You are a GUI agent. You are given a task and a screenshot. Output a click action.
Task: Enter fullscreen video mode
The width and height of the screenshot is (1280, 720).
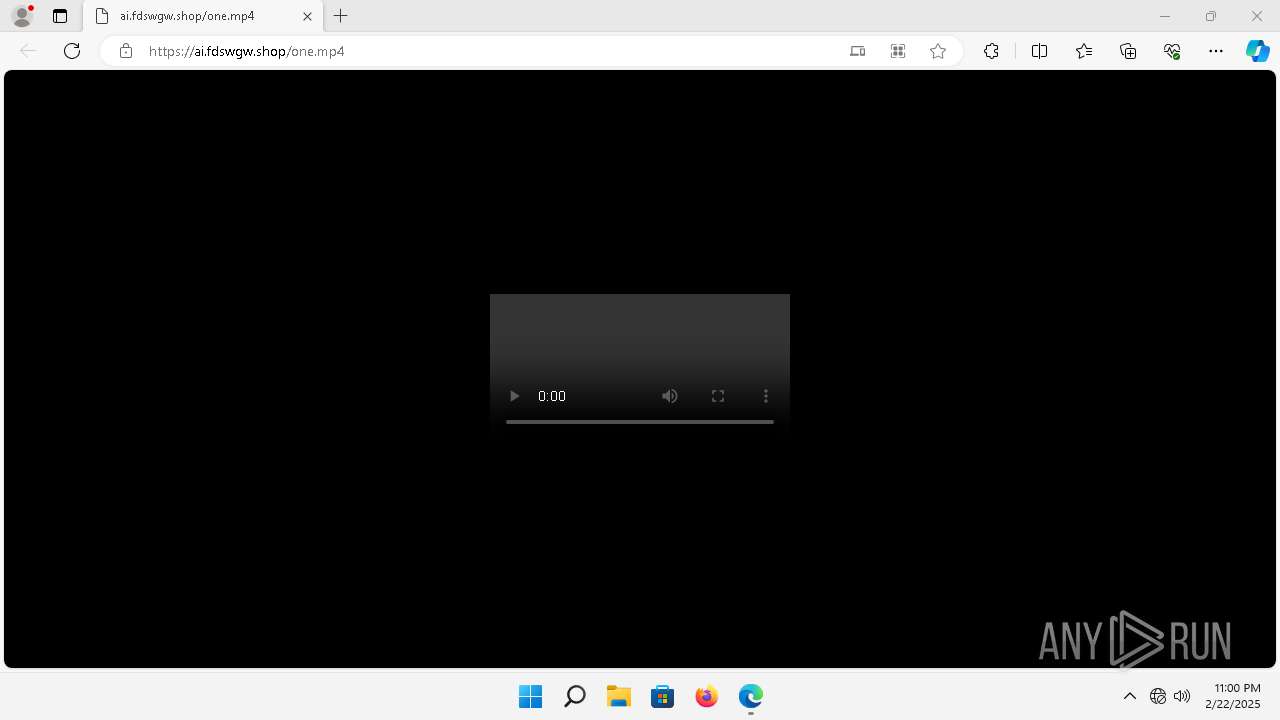click(x=718, y=396)
